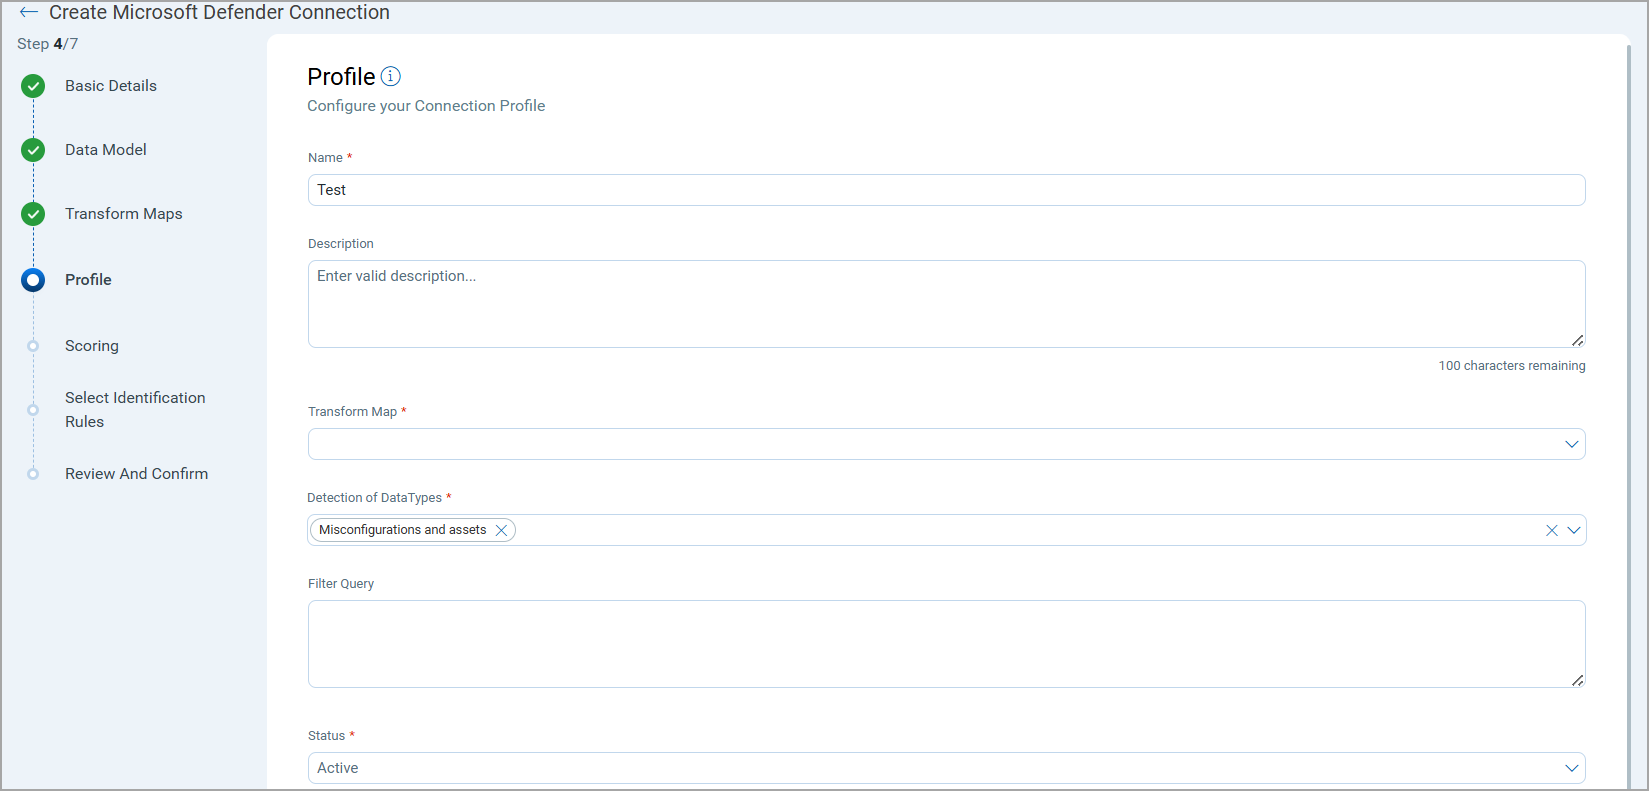The height and width of the screenshot is (791, 1649).
Task: Open the Profile info icon
Action: (x=391, y=76)
